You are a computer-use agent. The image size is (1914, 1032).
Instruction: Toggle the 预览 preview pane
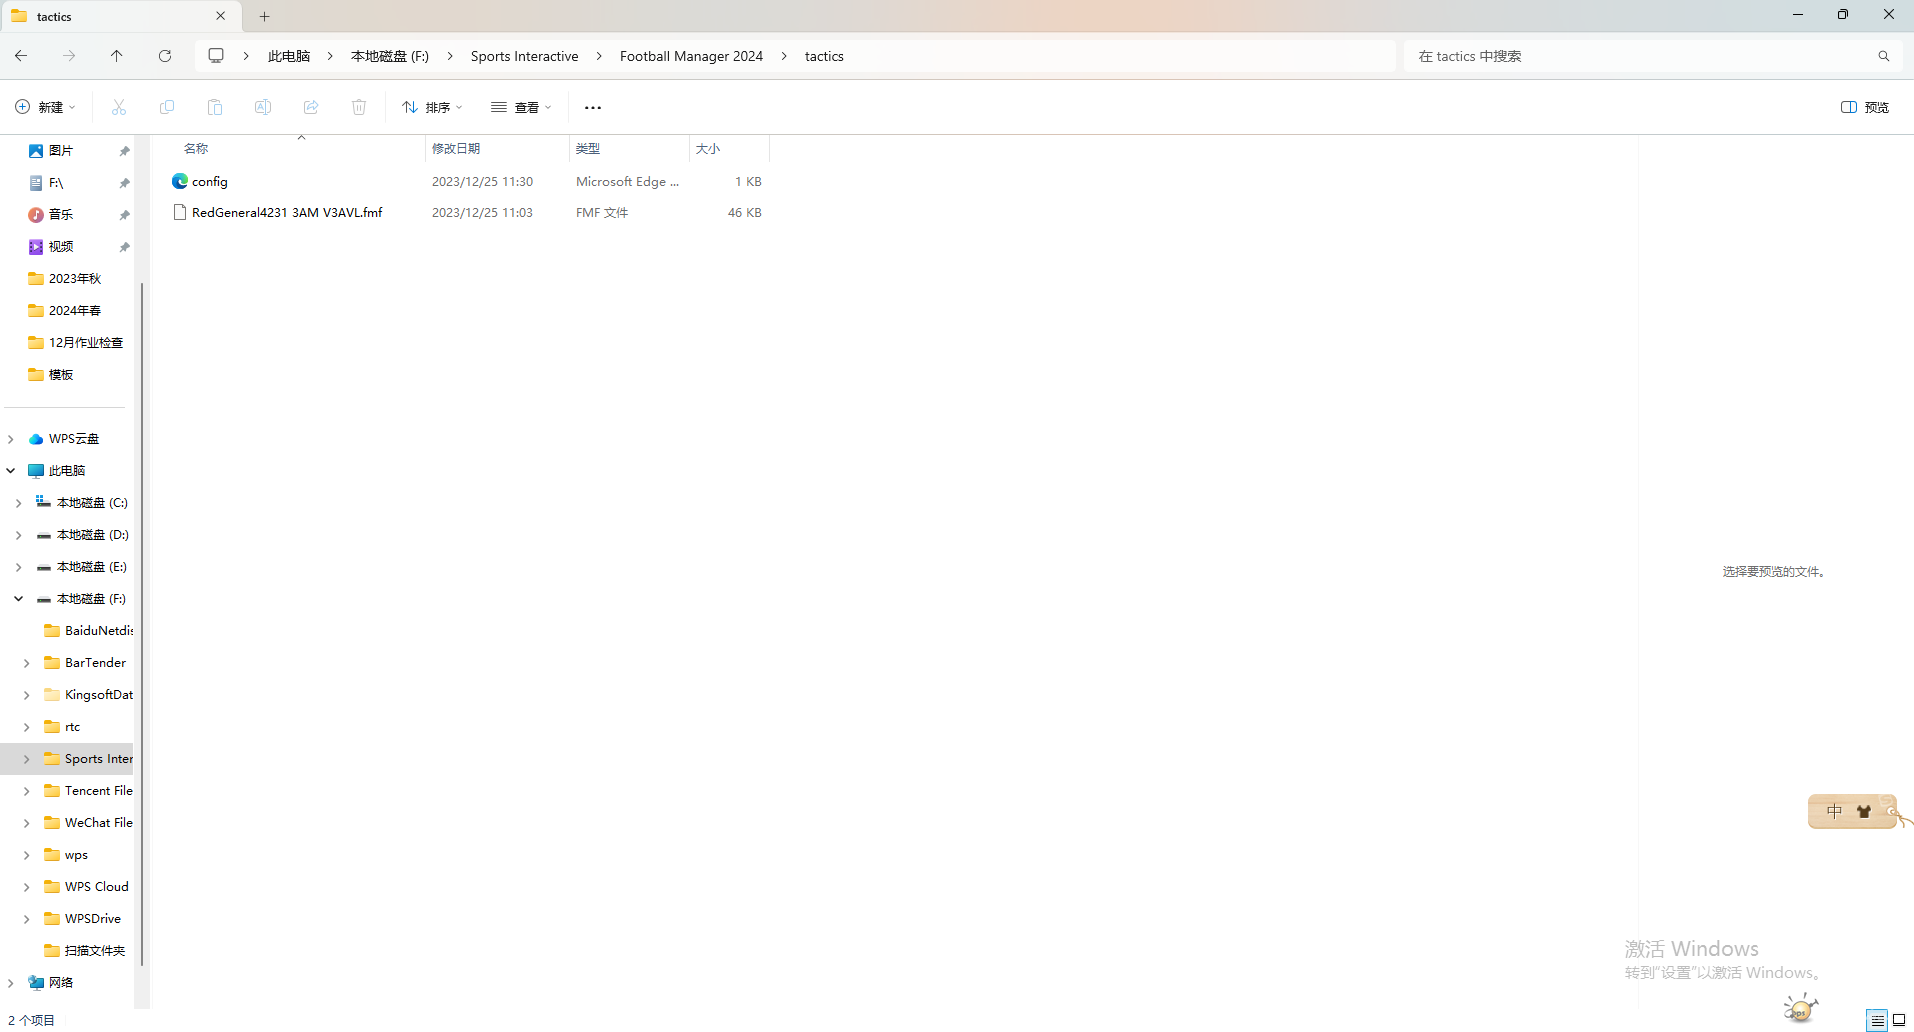1865,107
